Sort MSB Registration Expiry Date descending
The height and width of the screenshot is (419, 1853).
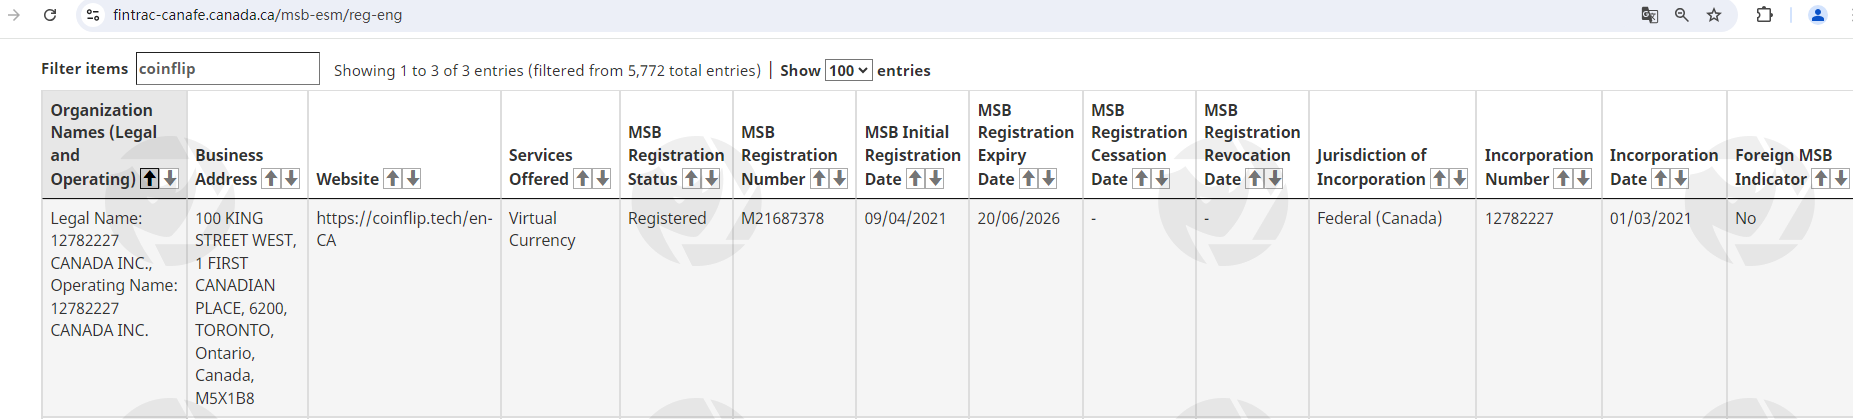click(1049, 179)
